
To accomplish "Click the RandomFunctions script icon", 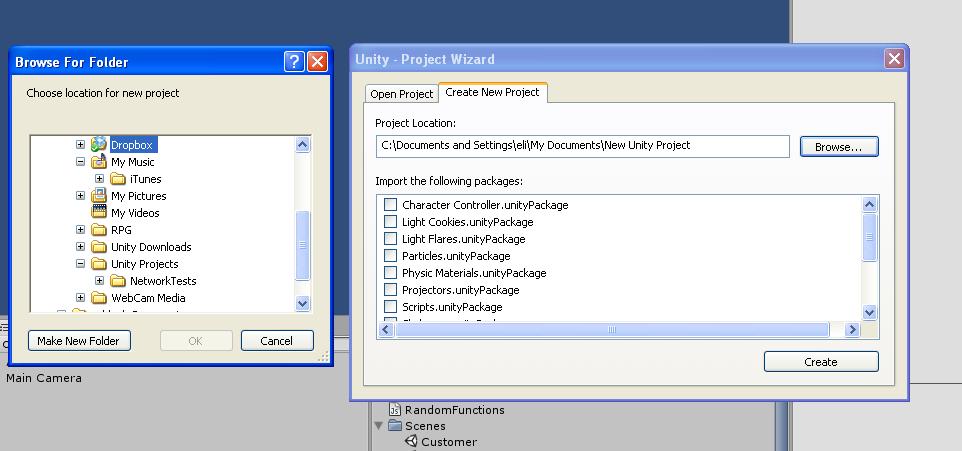I will click(395, 409).
